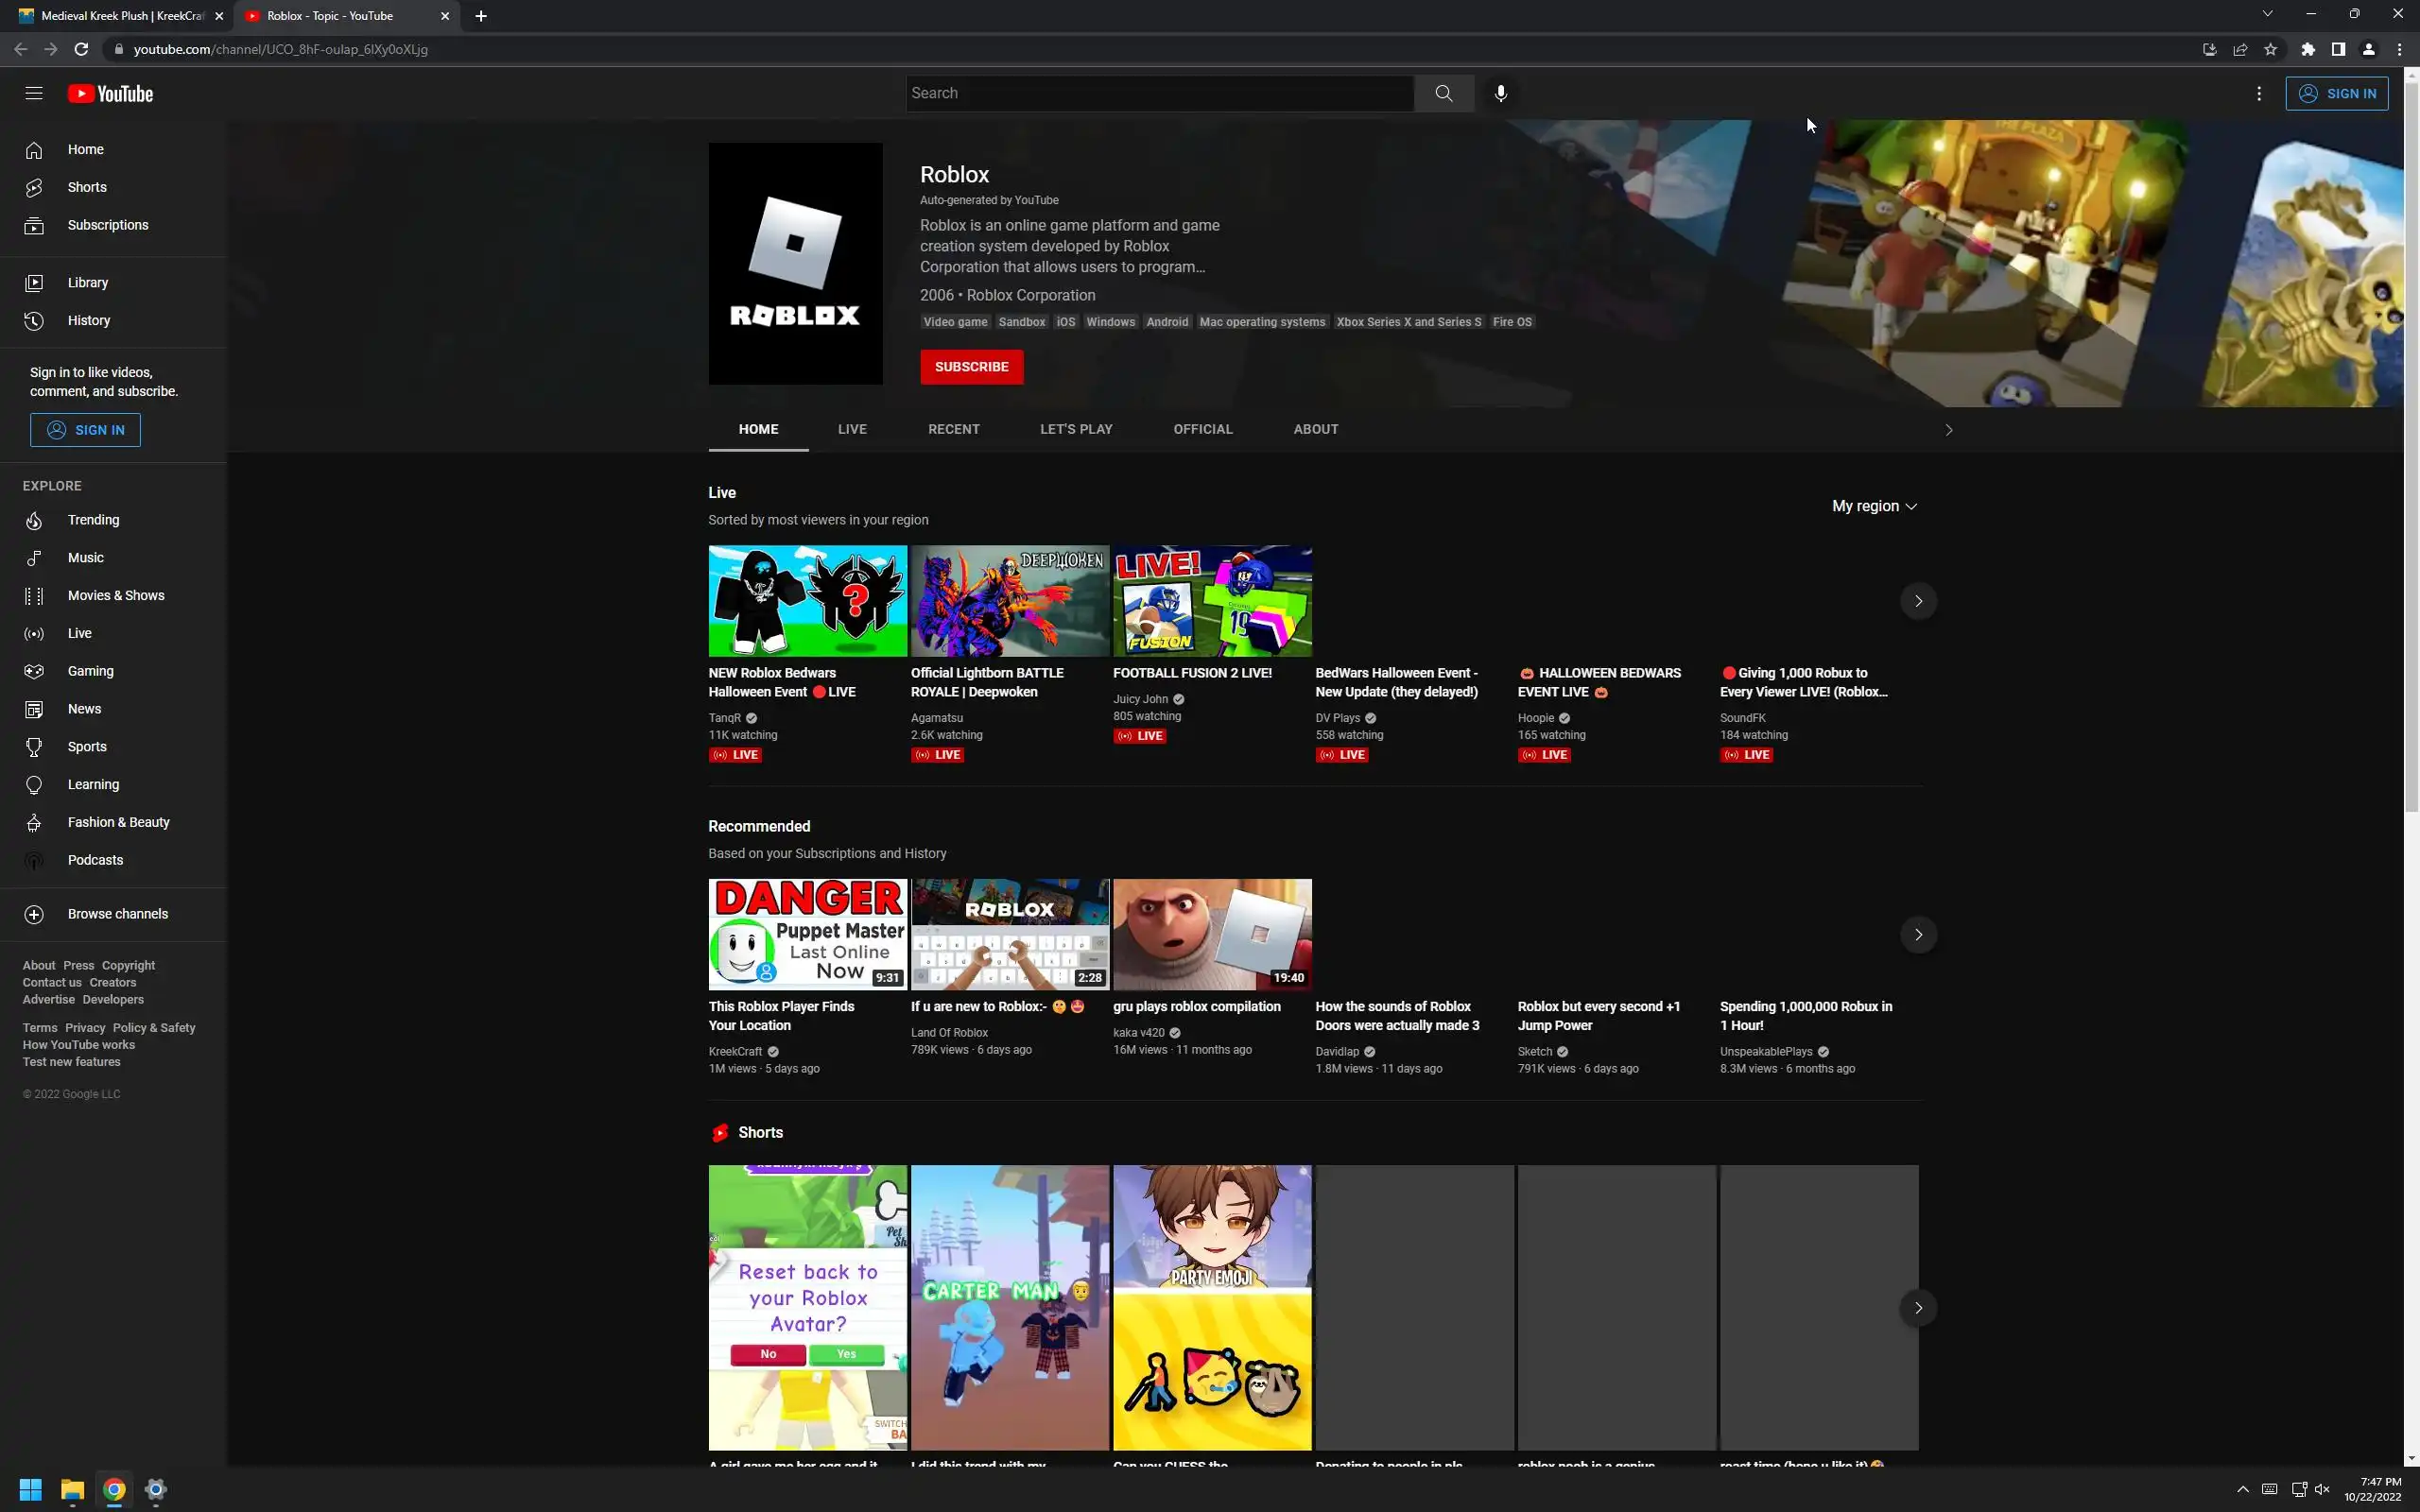Image resolution: width=2420 pixels, height=1512 pixels.
Task: Click SIGN IN in top right
Action: [x=2336, y=93]
